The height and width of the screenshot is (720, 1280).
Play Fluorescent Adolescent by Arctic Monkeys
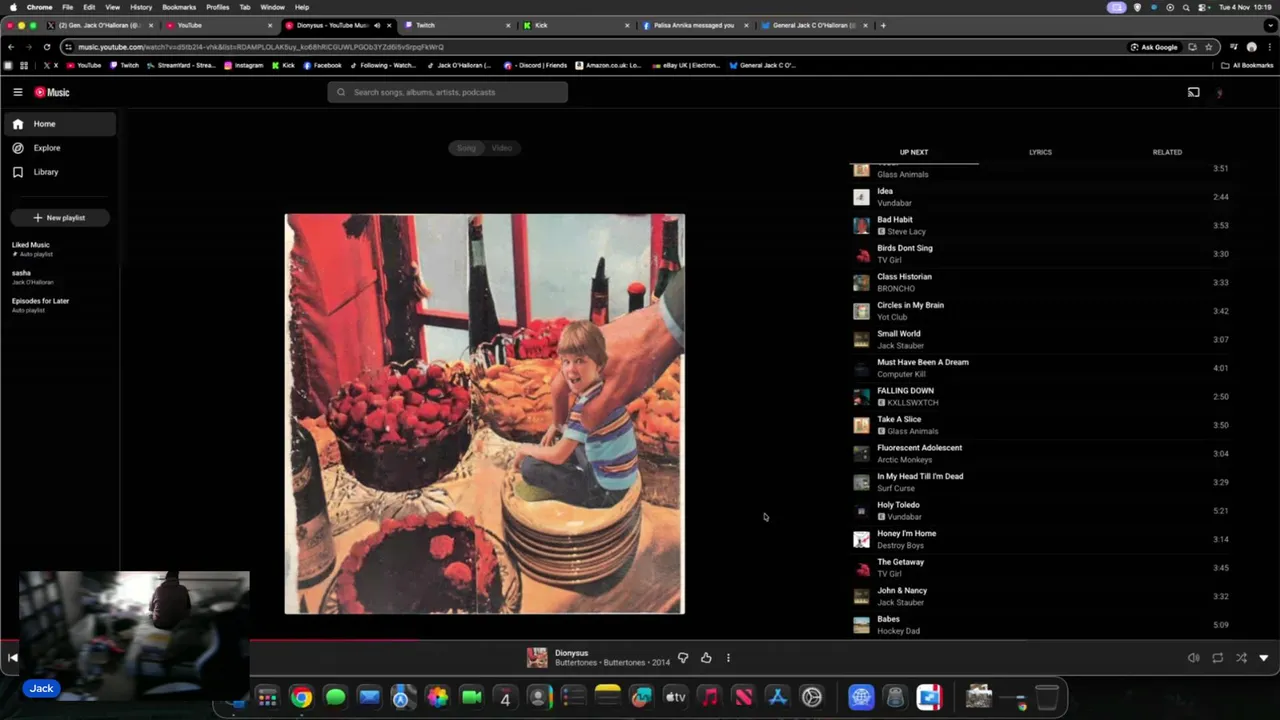(1040, 453)
